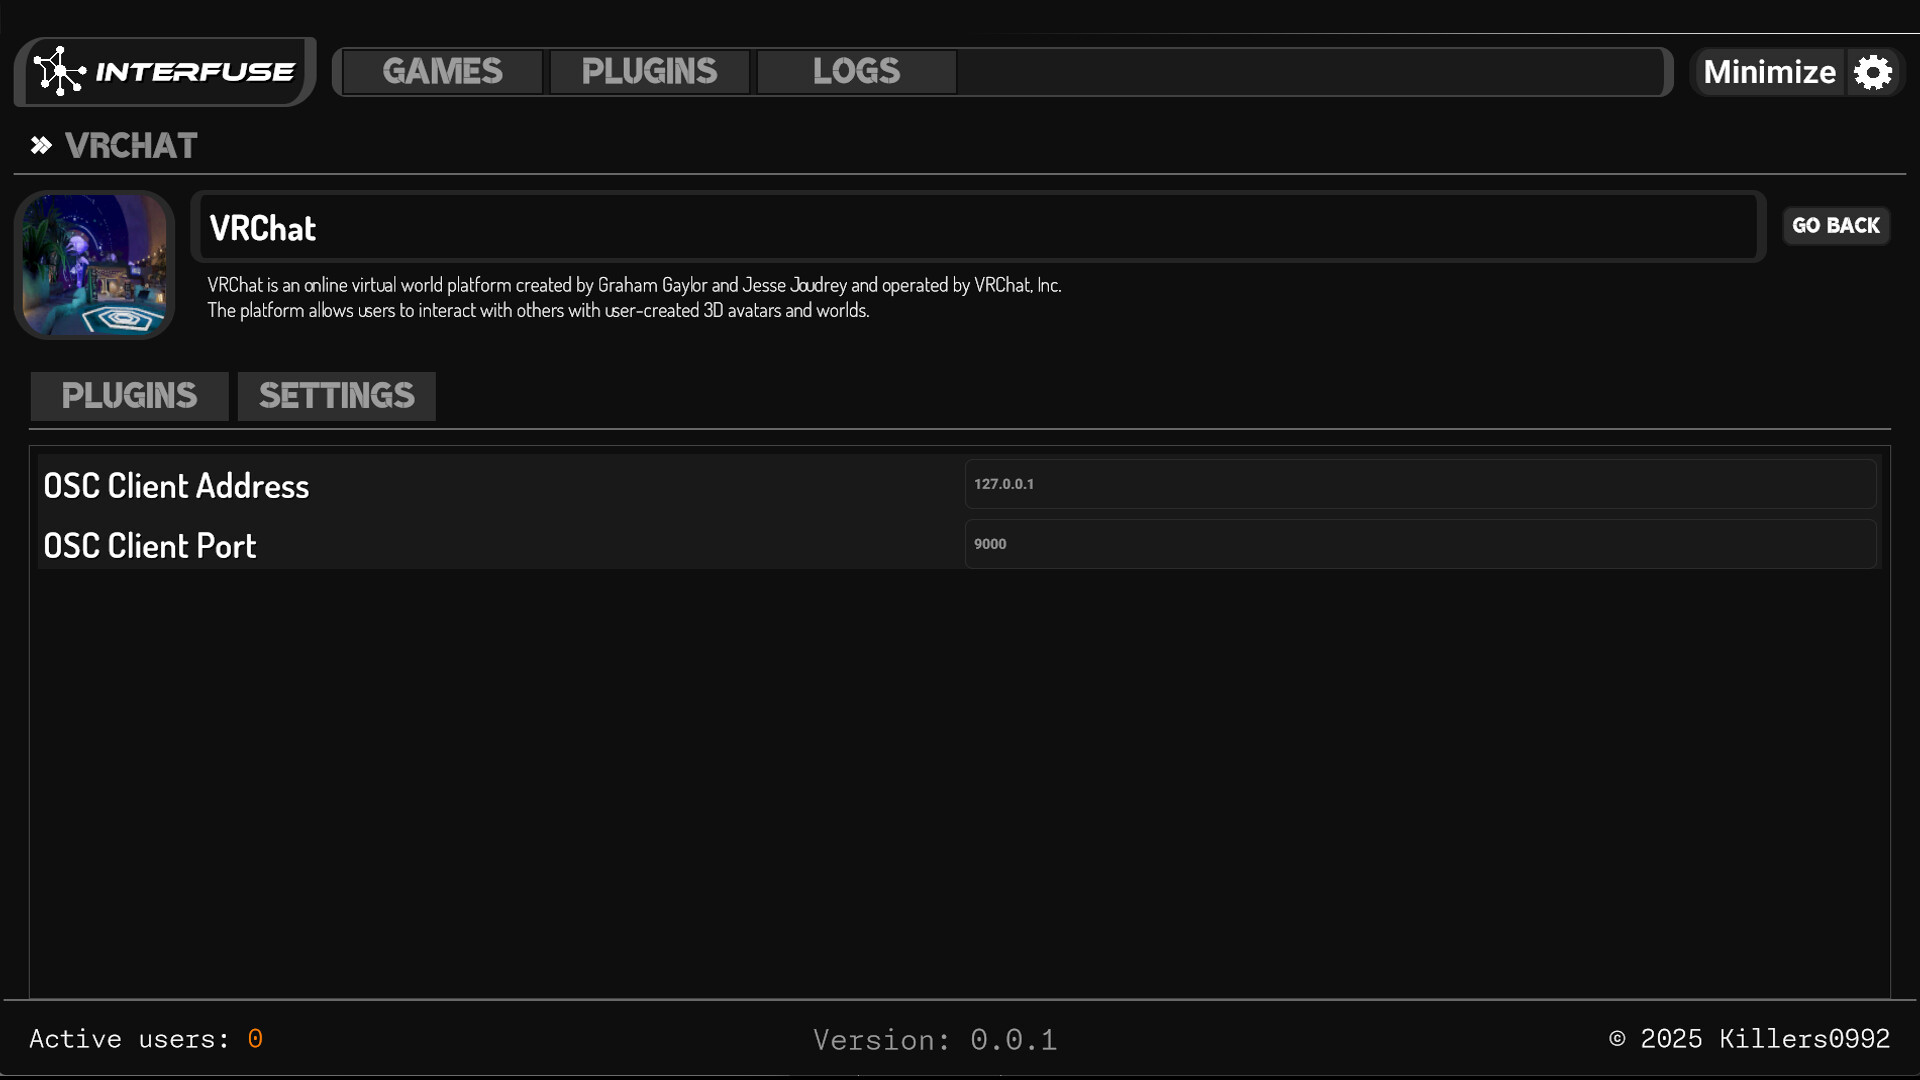Open the top PLUGINS navigation entry
Viewport: 1920px width, 1080px height.
649,71
